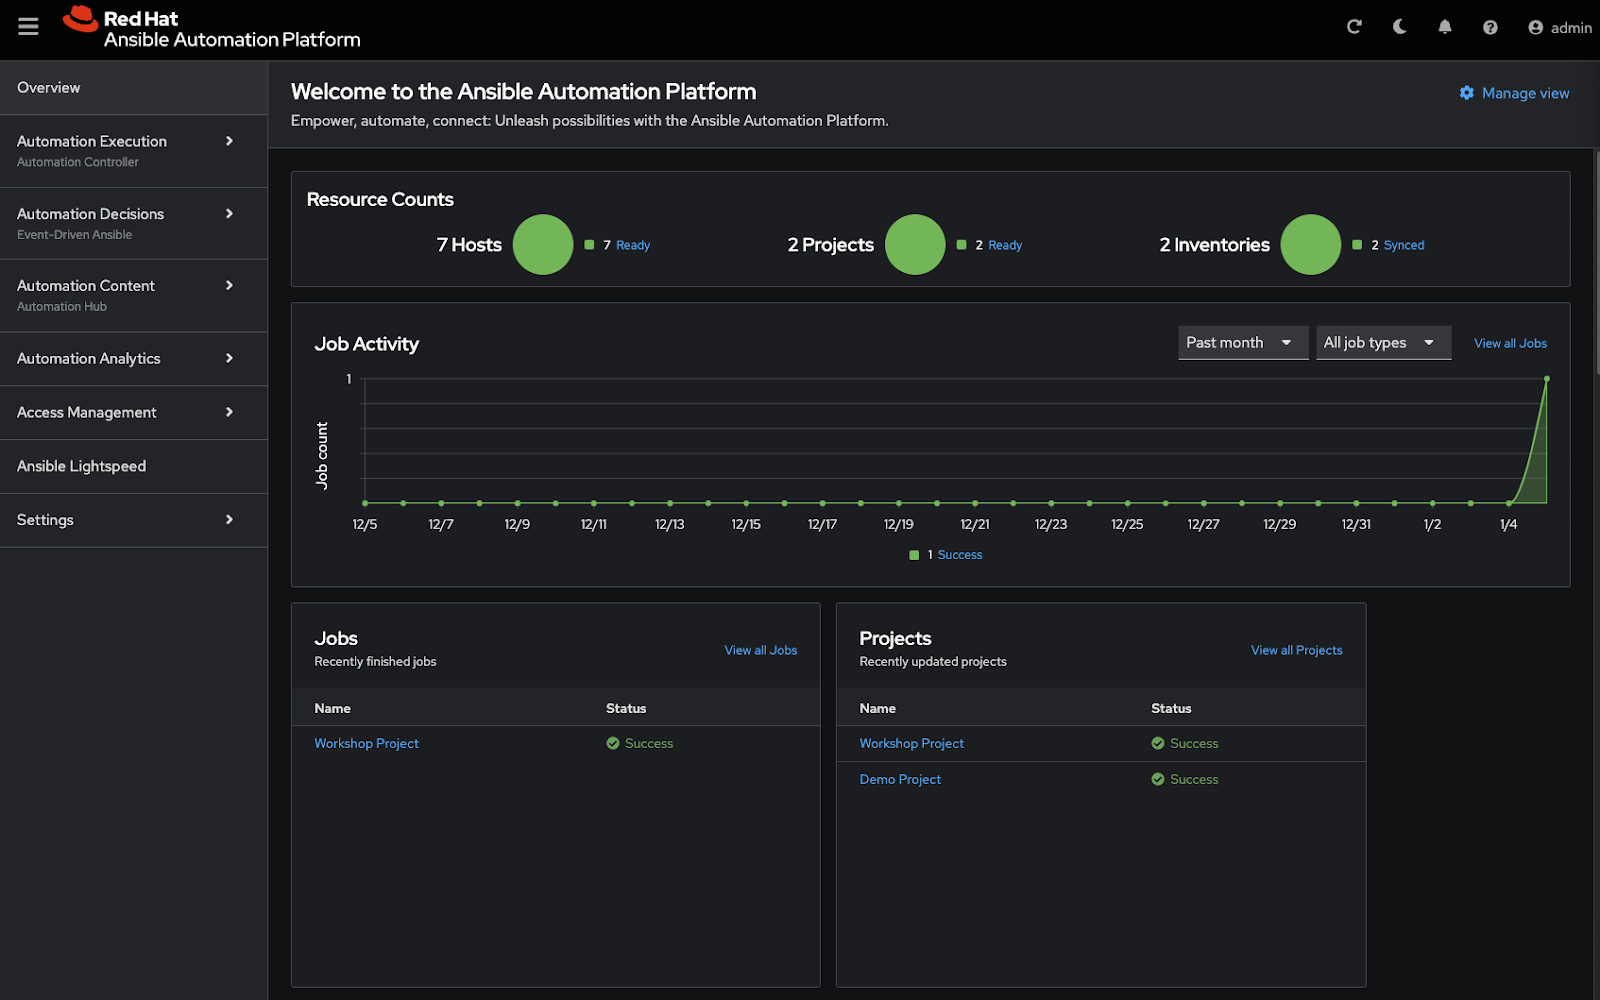1600x1000 pixels.
Task: Click the Success status icon for Demo Project
Action: tap(1158, 779)
